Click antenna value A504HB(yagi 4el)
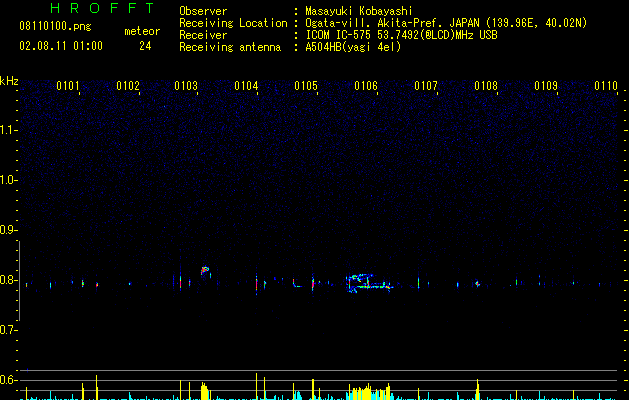 (x=353, y=47)
